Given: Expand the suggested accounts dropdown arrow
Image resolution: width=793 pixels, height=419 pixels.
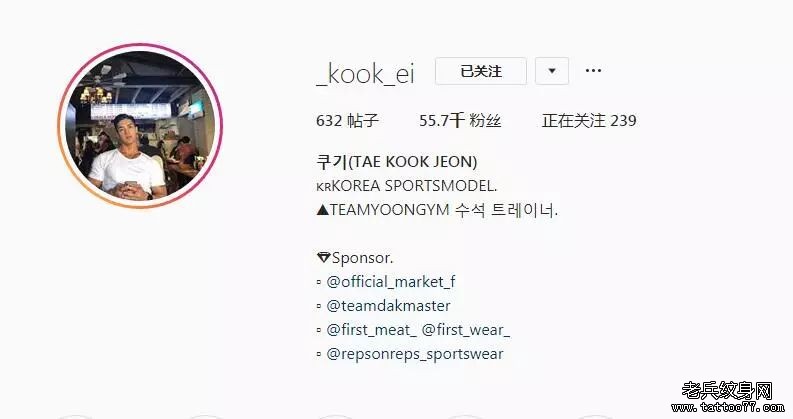Looking at the screenshot, I should click(552, 71).
